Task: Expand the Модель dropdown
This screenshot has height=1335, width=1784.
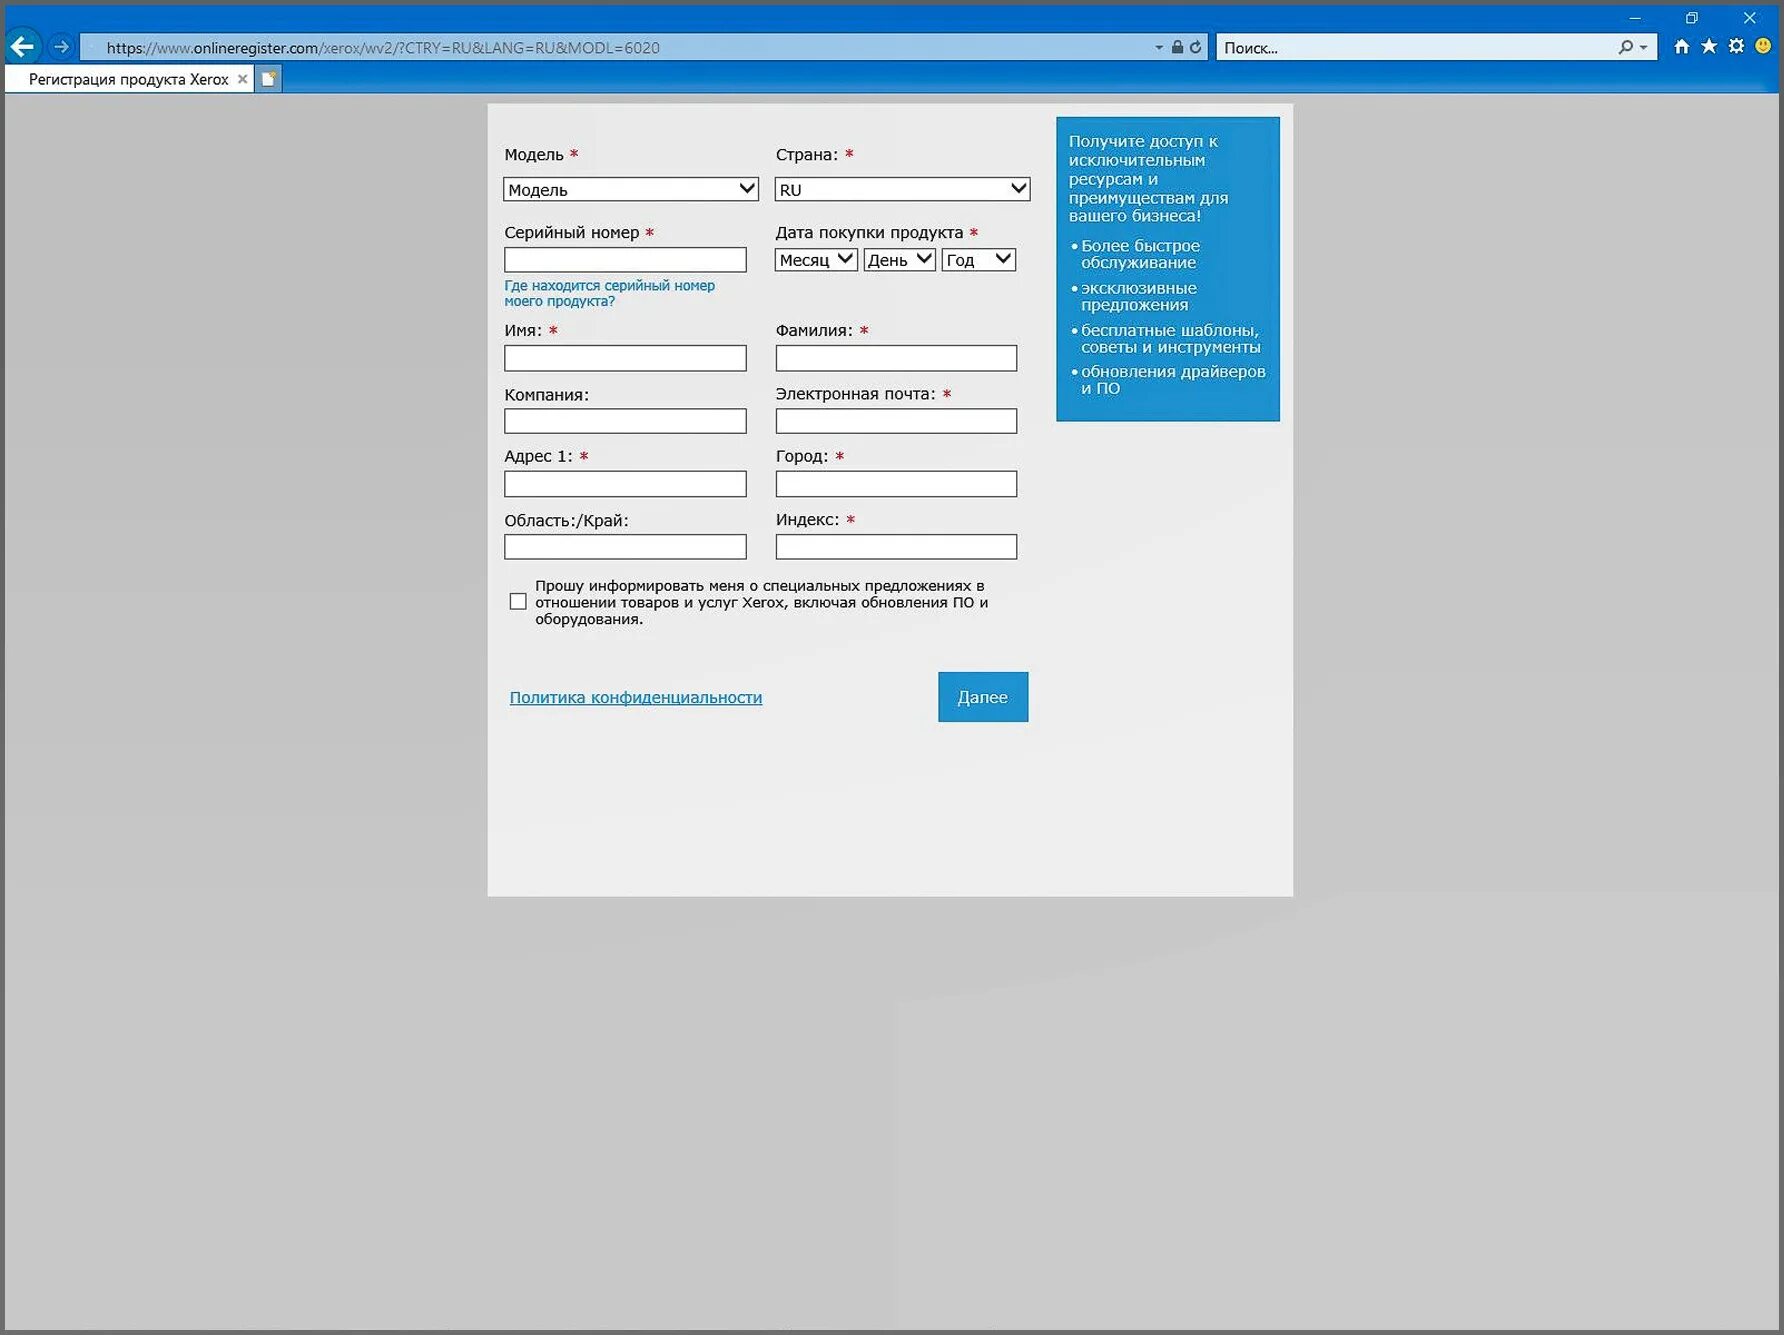Action: (x=631, y=189)
